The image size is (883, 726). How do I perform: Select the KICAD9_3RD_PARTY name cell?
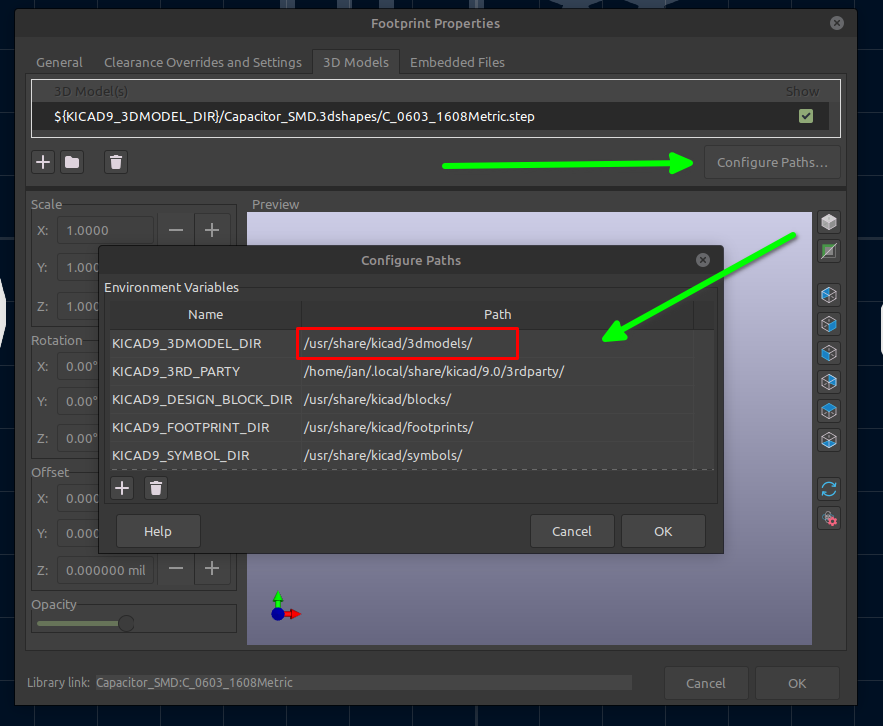pos(205,372)
